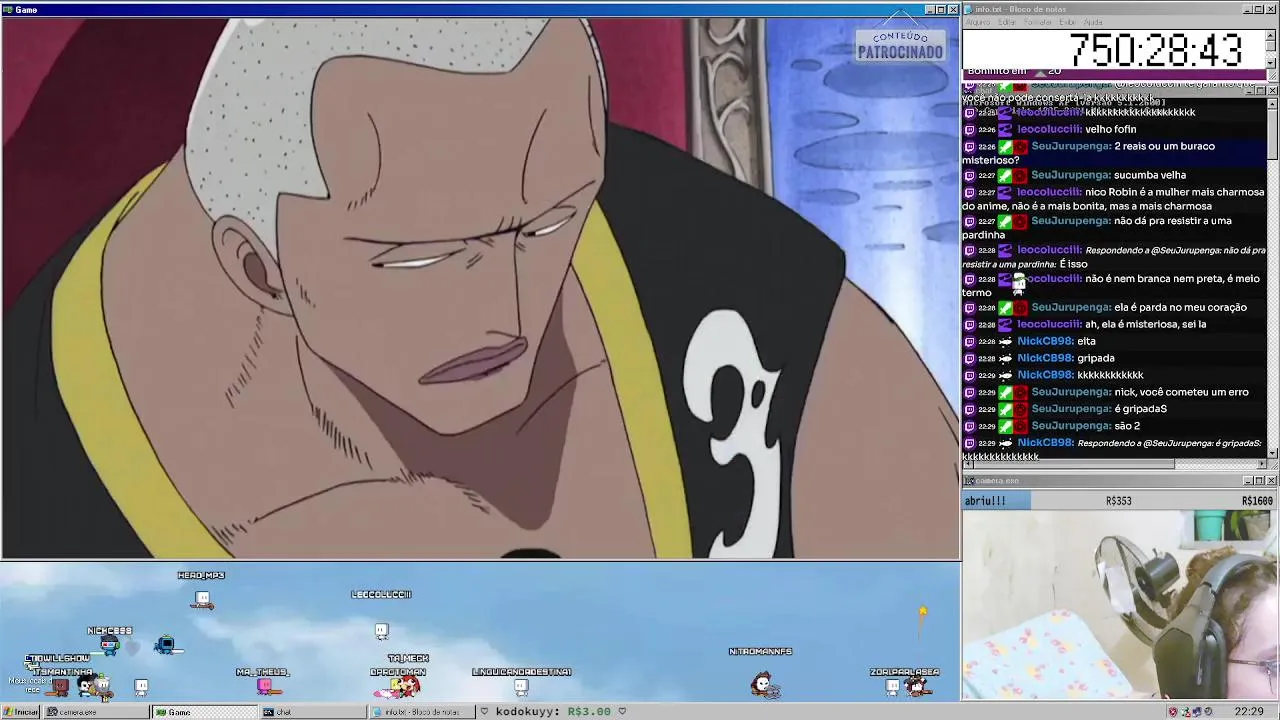Click the R$1600 goal target
The width and height of the screenshot is (1280, 720).
(x=1257, y=501)
